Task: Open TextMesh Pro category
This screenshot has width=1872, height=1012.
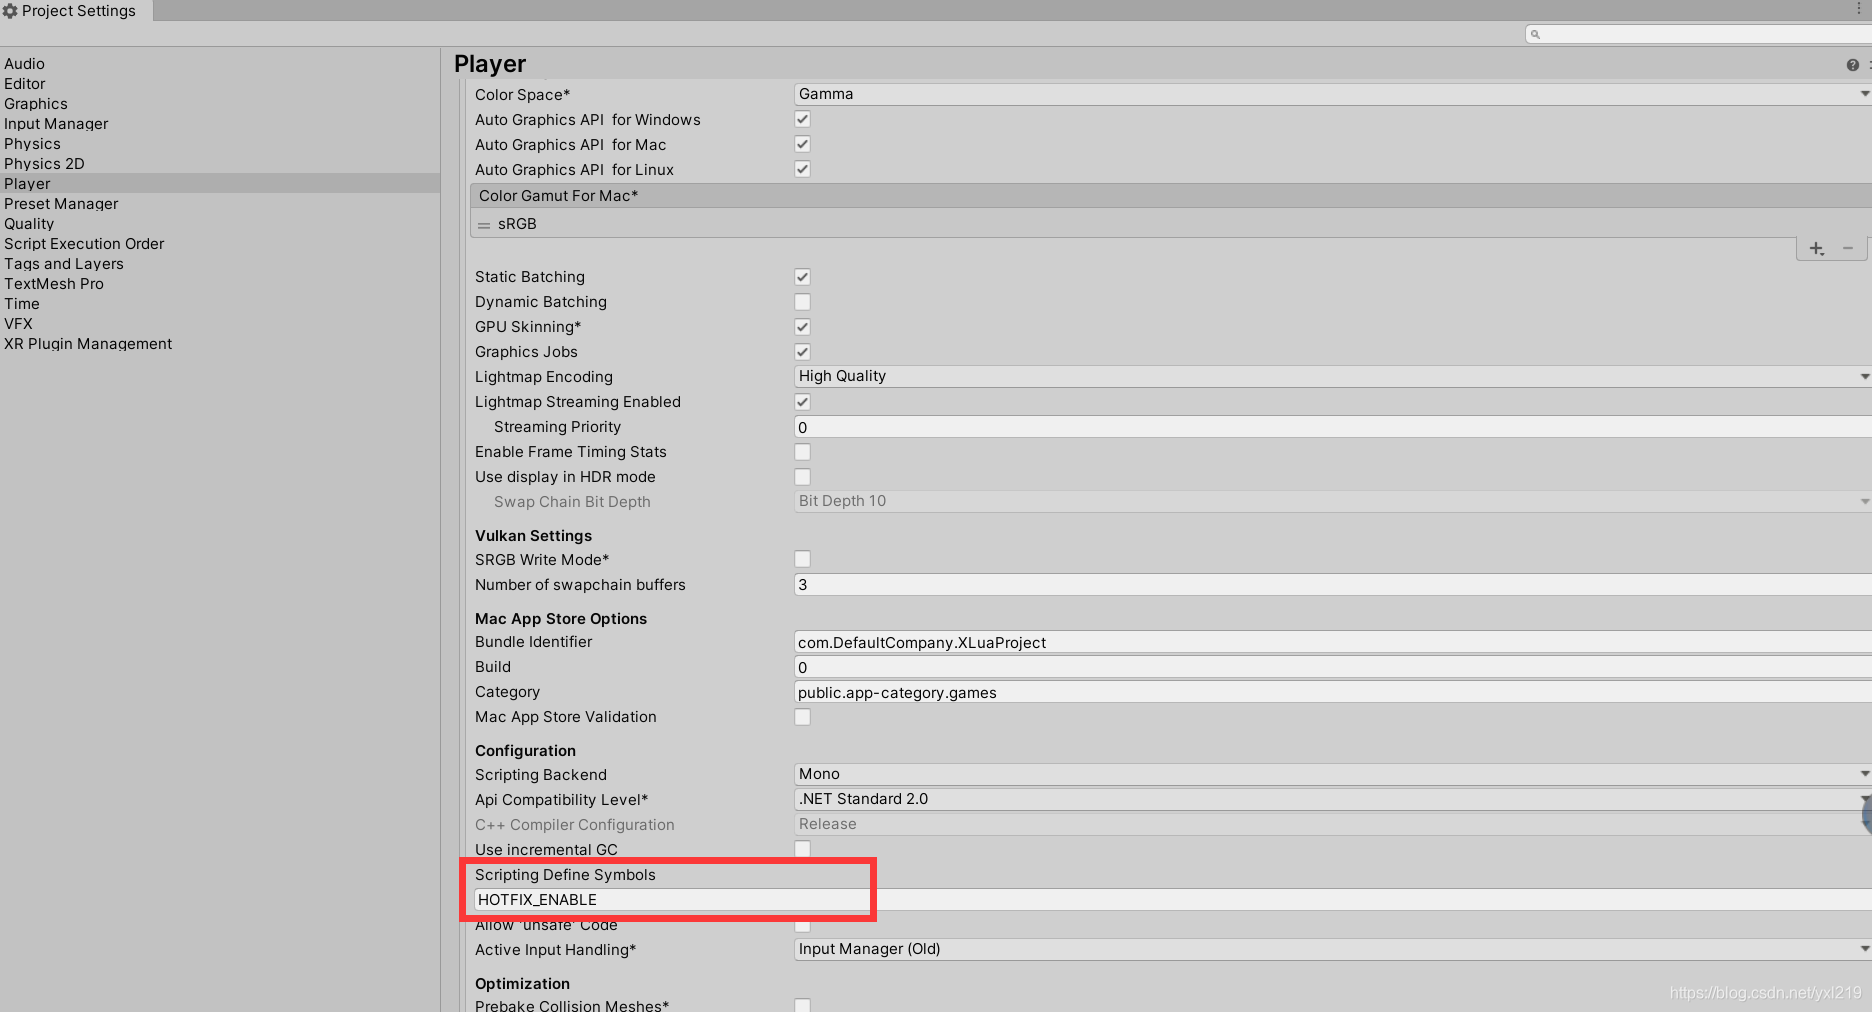Action: (x=220, y=284)
